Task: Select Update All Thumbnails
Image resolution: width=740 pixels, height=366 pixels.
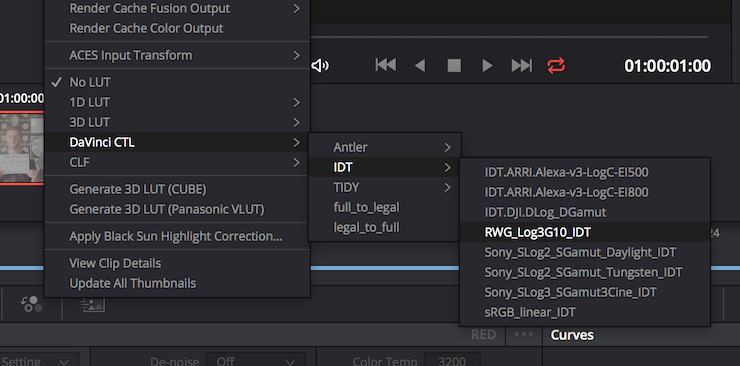Action: [177, 283]
